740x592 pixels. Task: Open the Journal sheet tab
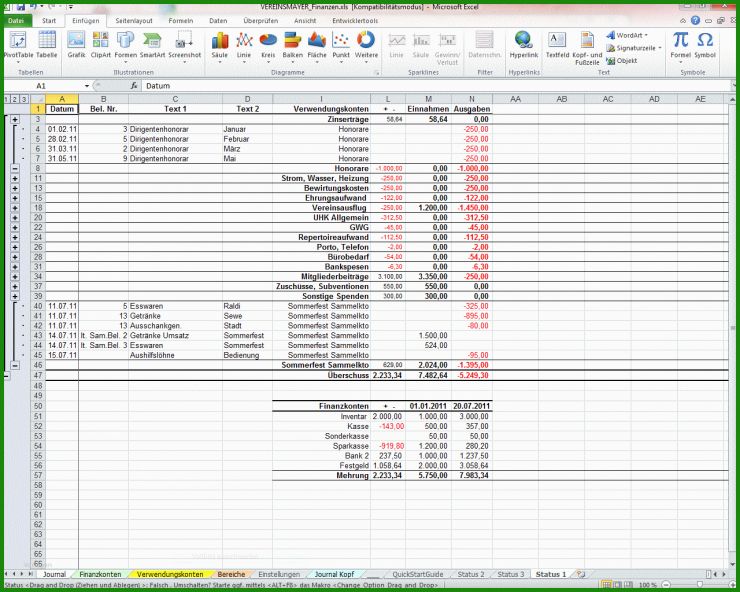54,574
